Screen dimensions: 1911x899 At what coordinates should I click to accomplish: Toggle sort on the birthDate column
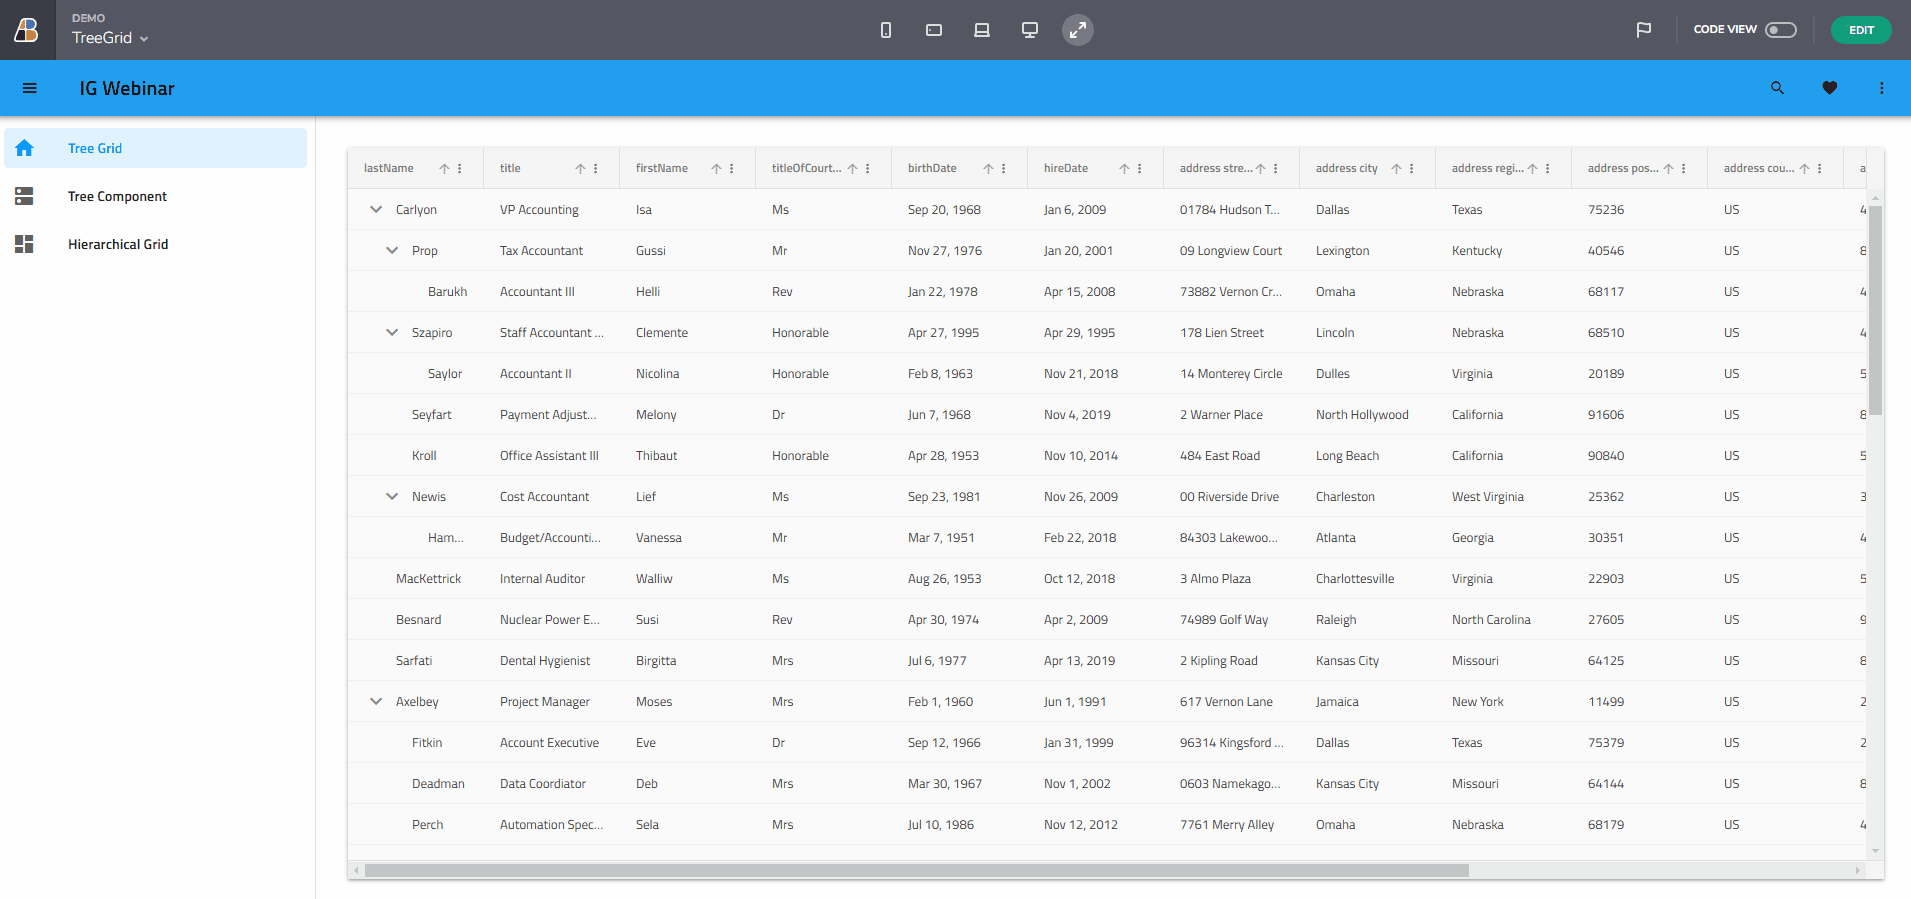pyautogui.click(x=988, y=169)
